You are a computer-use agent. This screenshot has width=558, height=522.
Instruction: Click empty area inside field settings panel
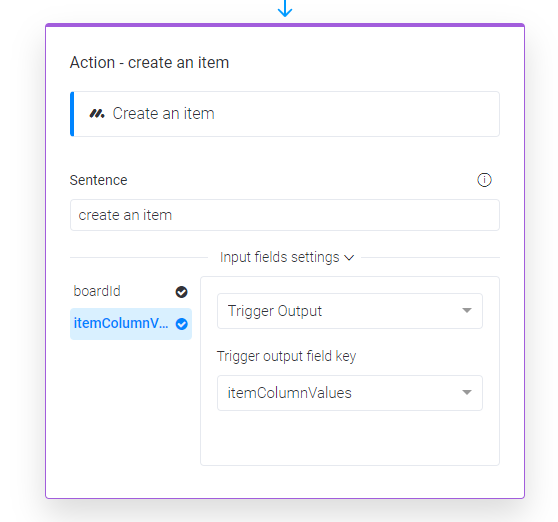tap(350, 439)
